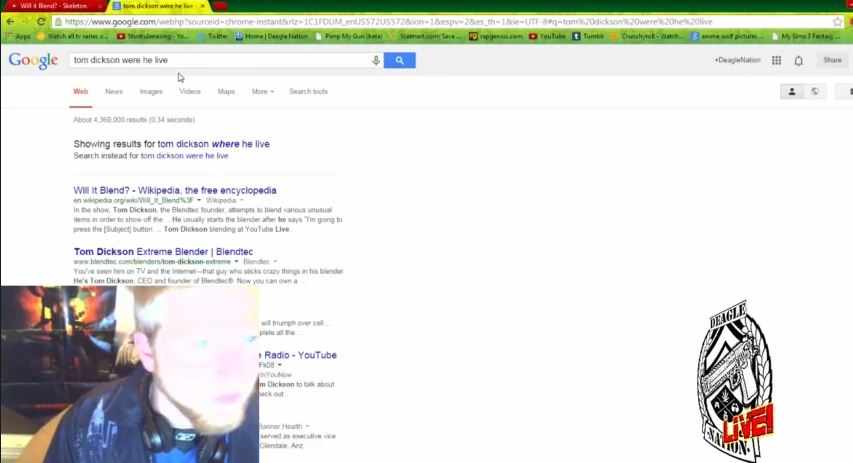This screenshot has width=853, height=463.
Task: Click the browser forward arrow
Action: point(25,22)
